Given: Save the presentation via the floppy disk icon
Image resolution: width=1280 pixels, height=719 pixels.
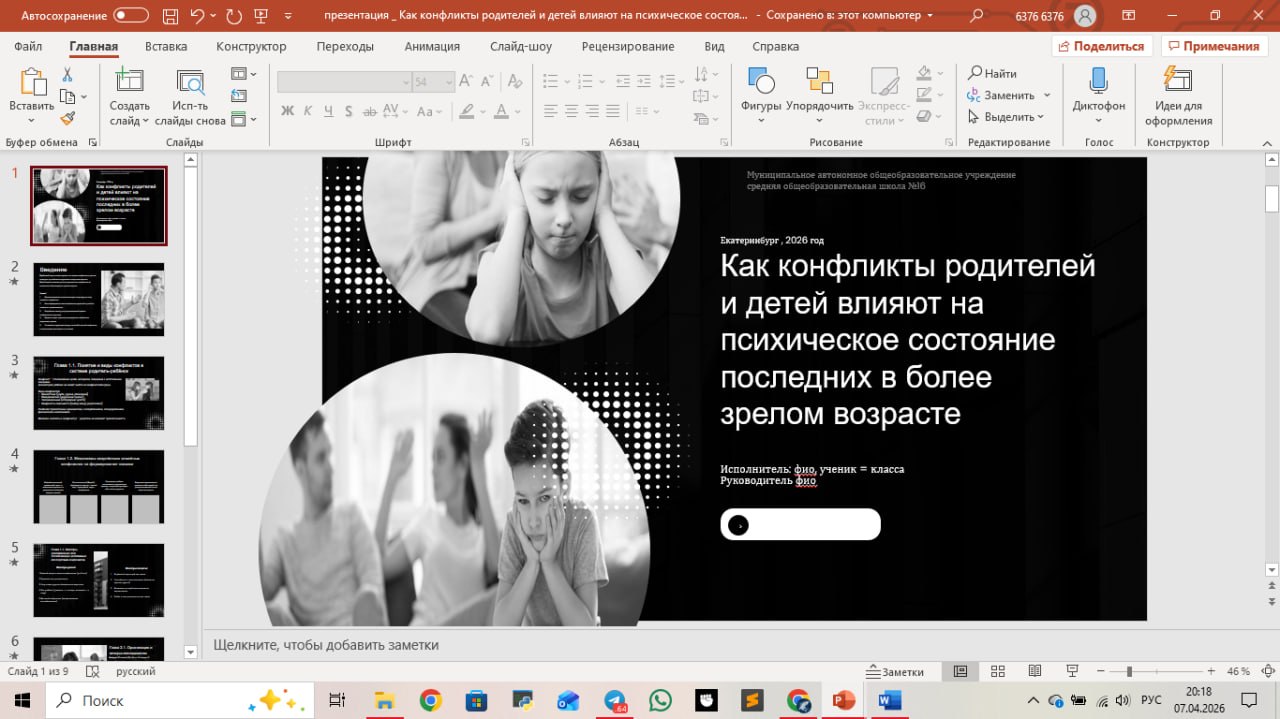Looking at the screenshot, I should click(172, 16).
